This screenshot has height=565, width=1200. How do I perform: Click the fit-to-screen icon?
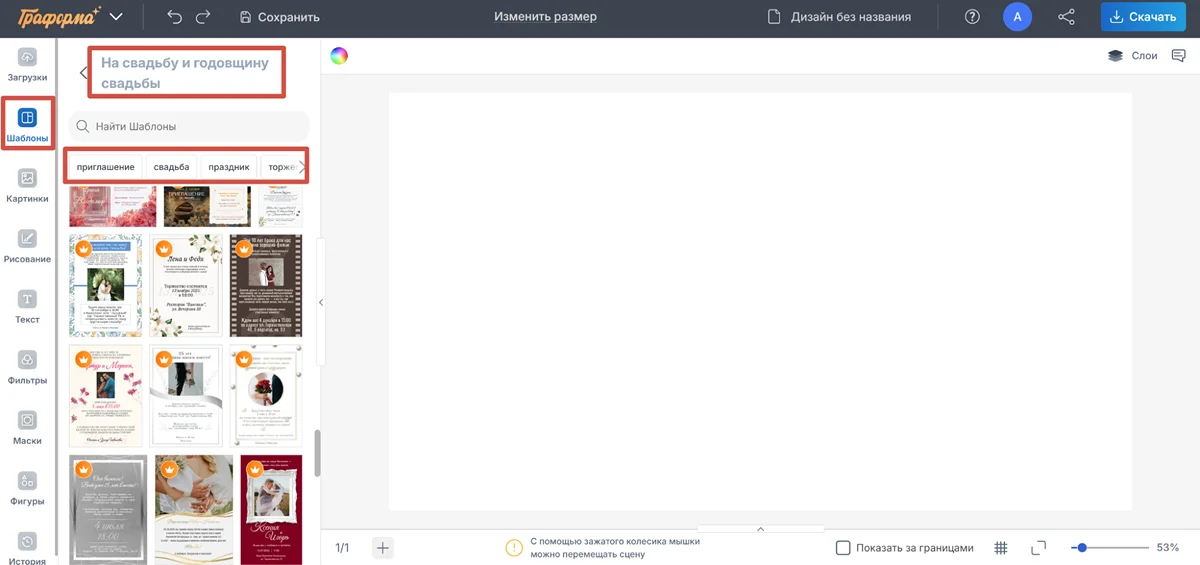[x=1038, y=547]
